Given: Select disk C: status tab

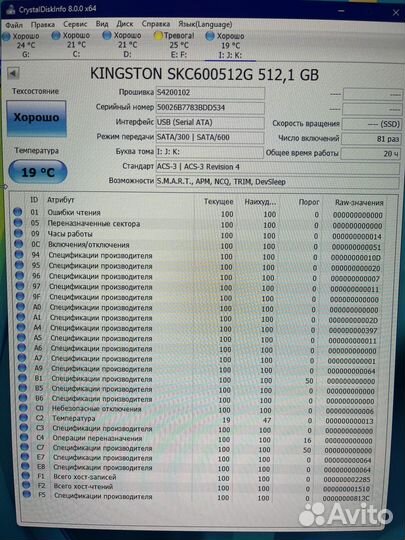Looking at the screenshot, I should [x=73, y=45].
